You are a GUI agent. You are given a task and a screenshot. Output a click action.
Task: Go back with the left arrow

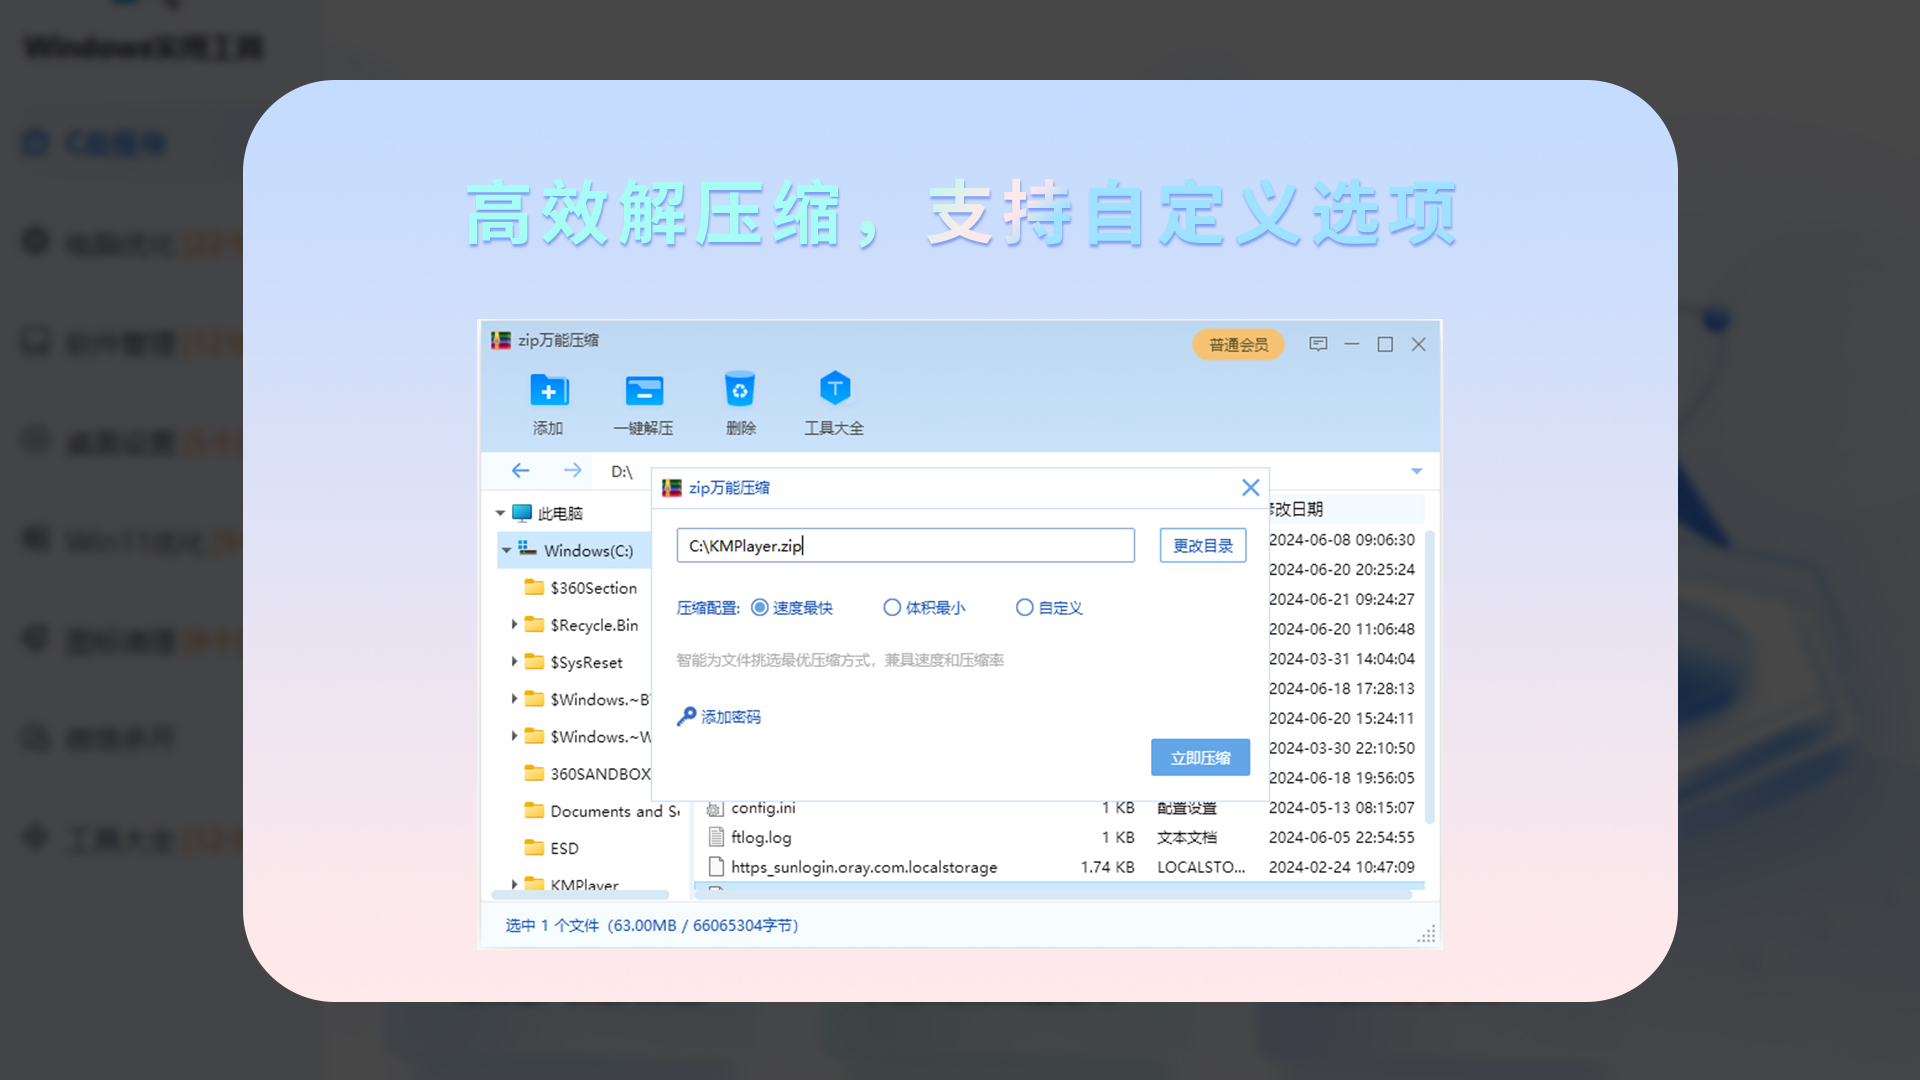click(521, 470)
